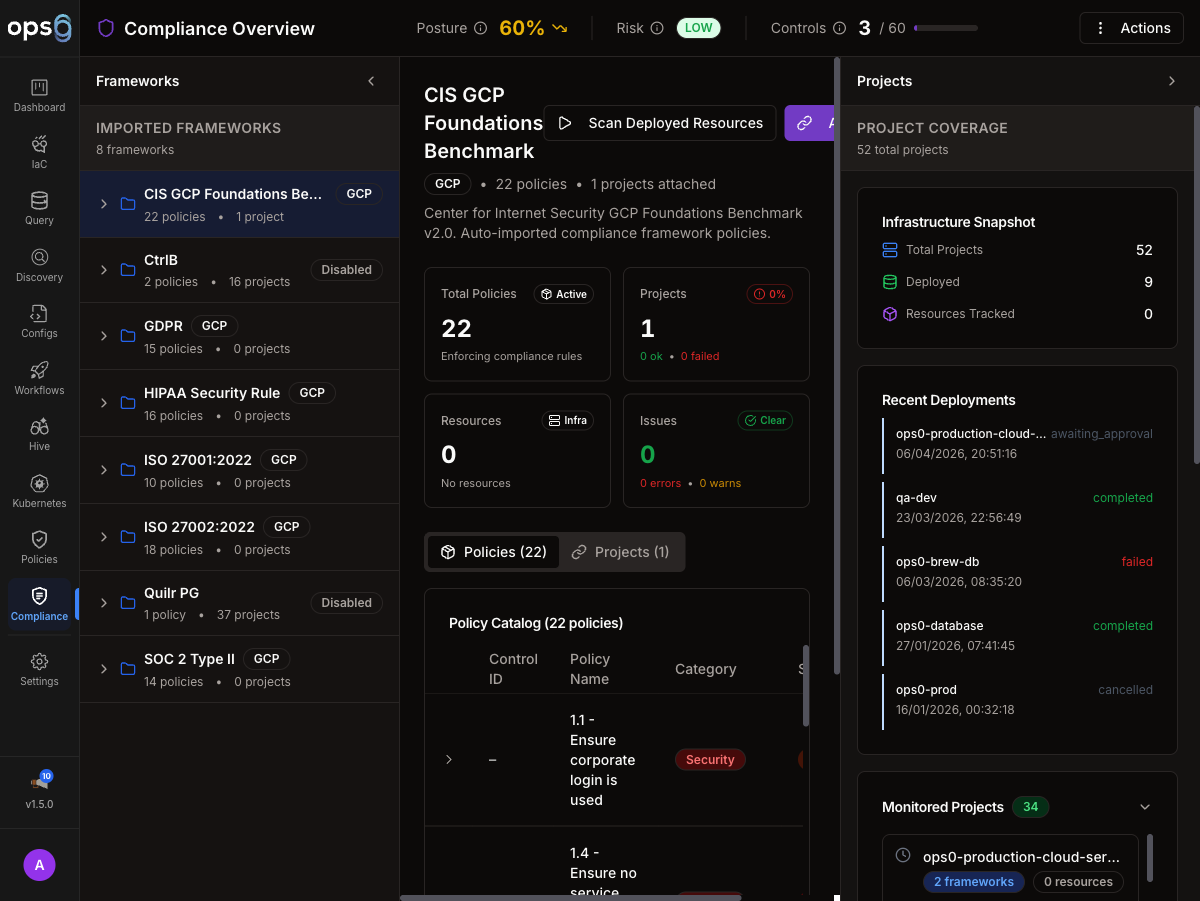Open the Dashboard sidebar icon
This screenshot has width=1200, height=901.
tap(39, 89)
